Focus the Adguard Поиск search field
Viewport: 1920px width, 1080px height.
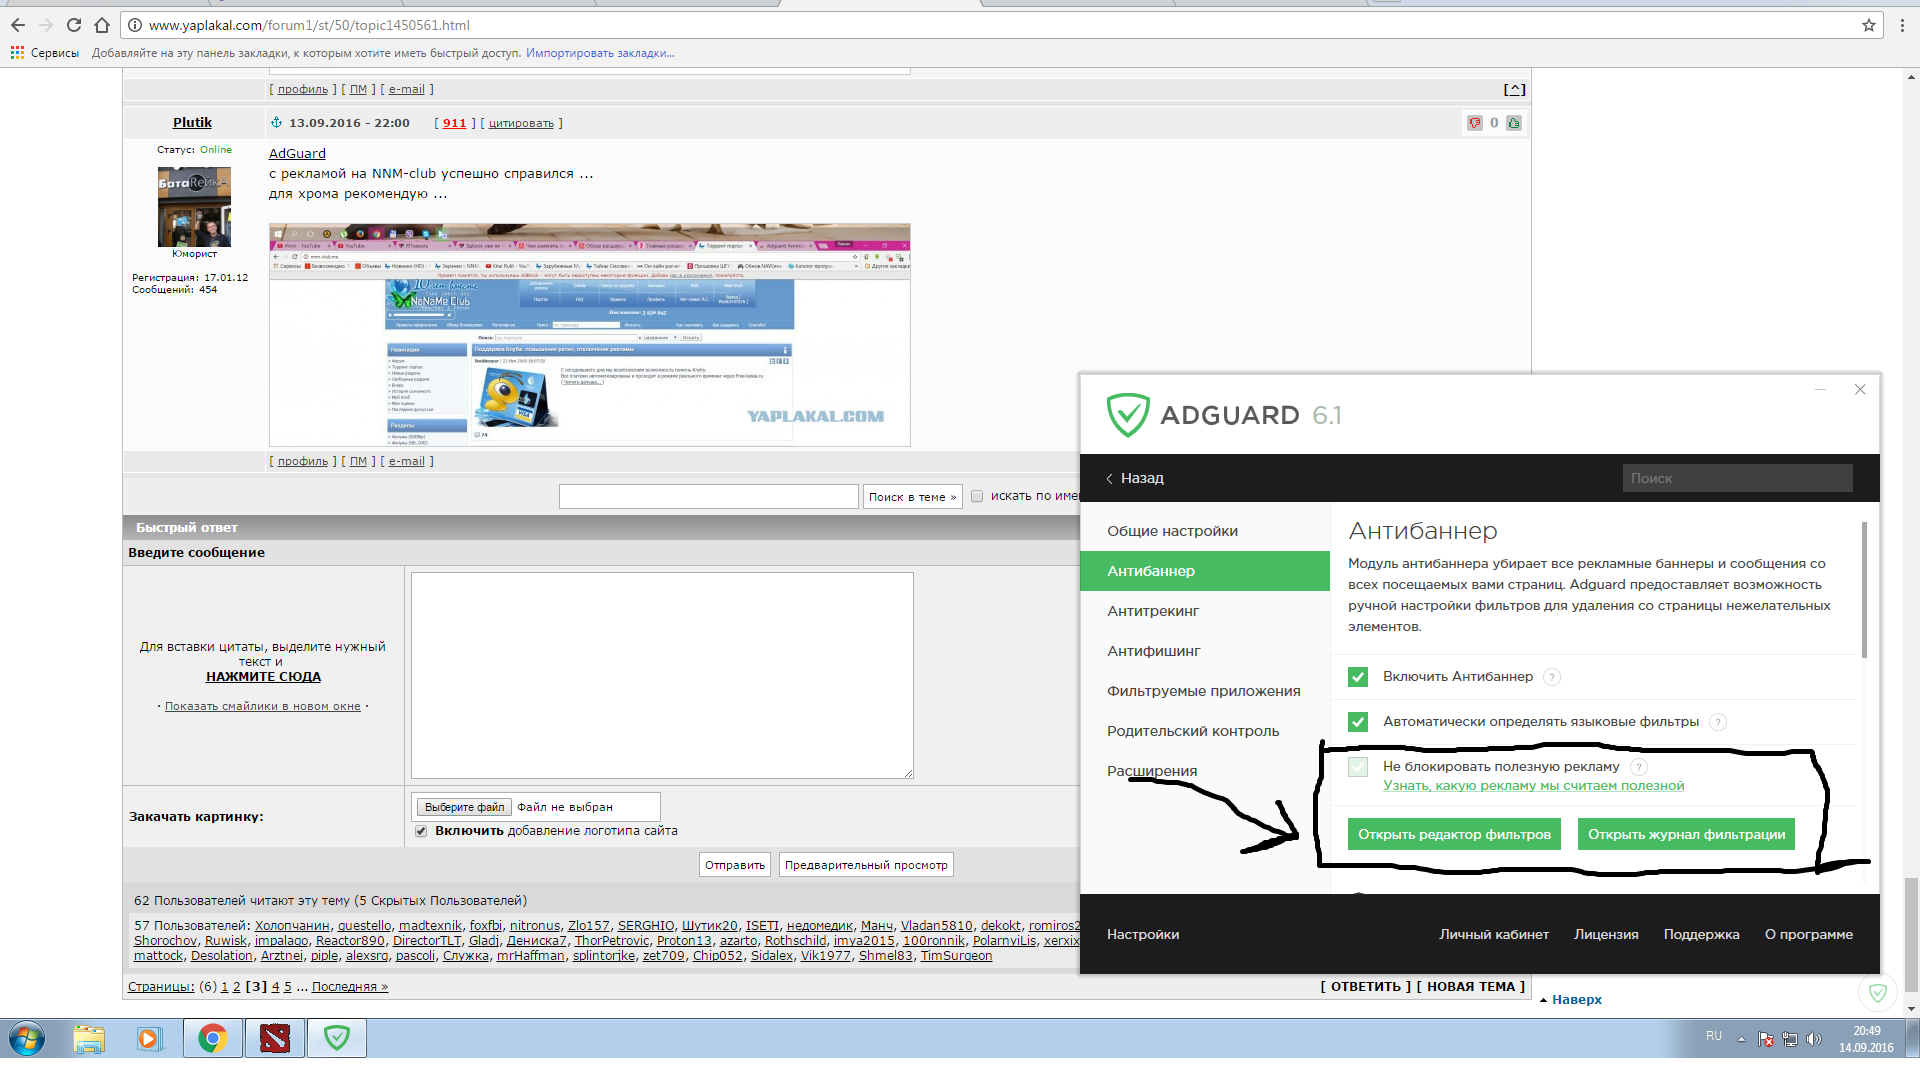(1737, 478)
